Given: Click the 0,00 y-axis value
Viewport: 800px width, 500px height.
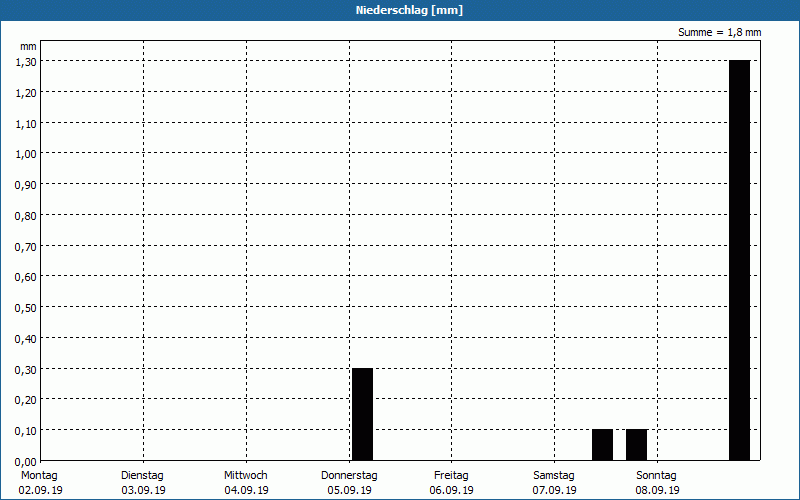Looking at the screenshot, I should [26, 462].
